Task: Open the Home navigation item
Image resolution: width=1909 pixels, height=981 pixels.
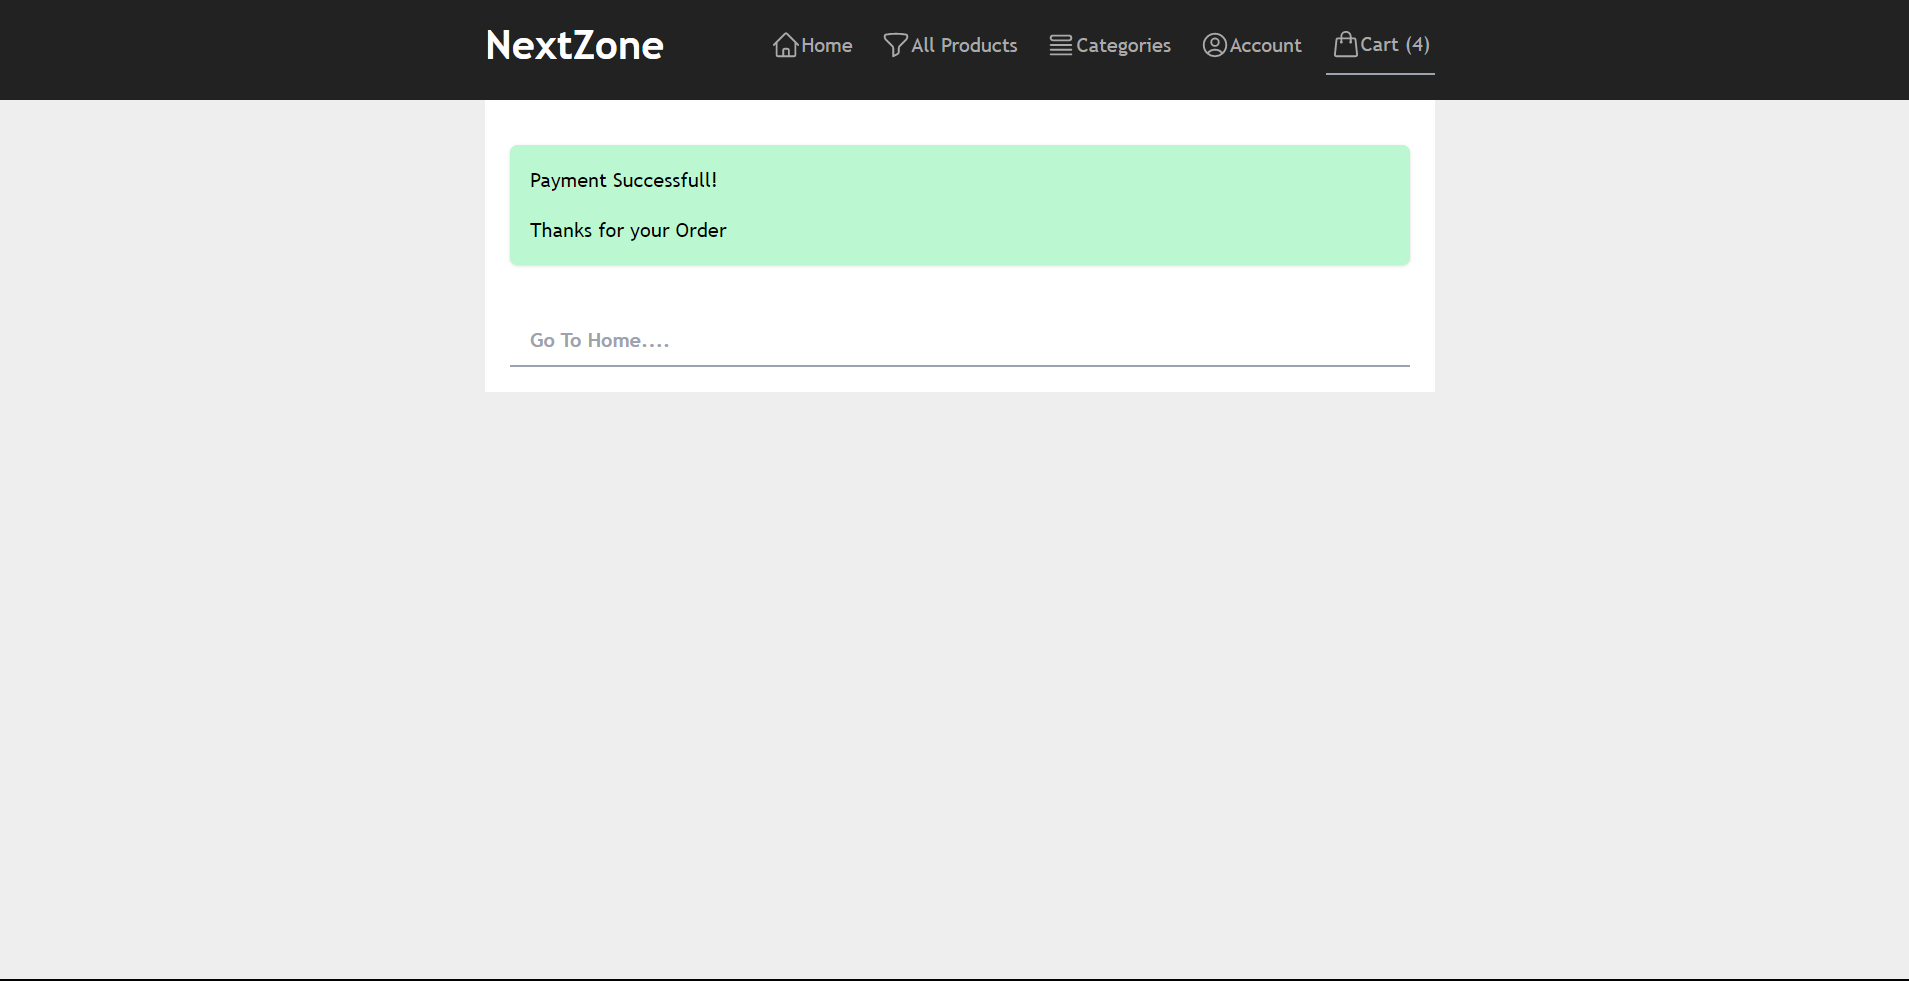Action: pyautogui.click(x=826, y=45)
